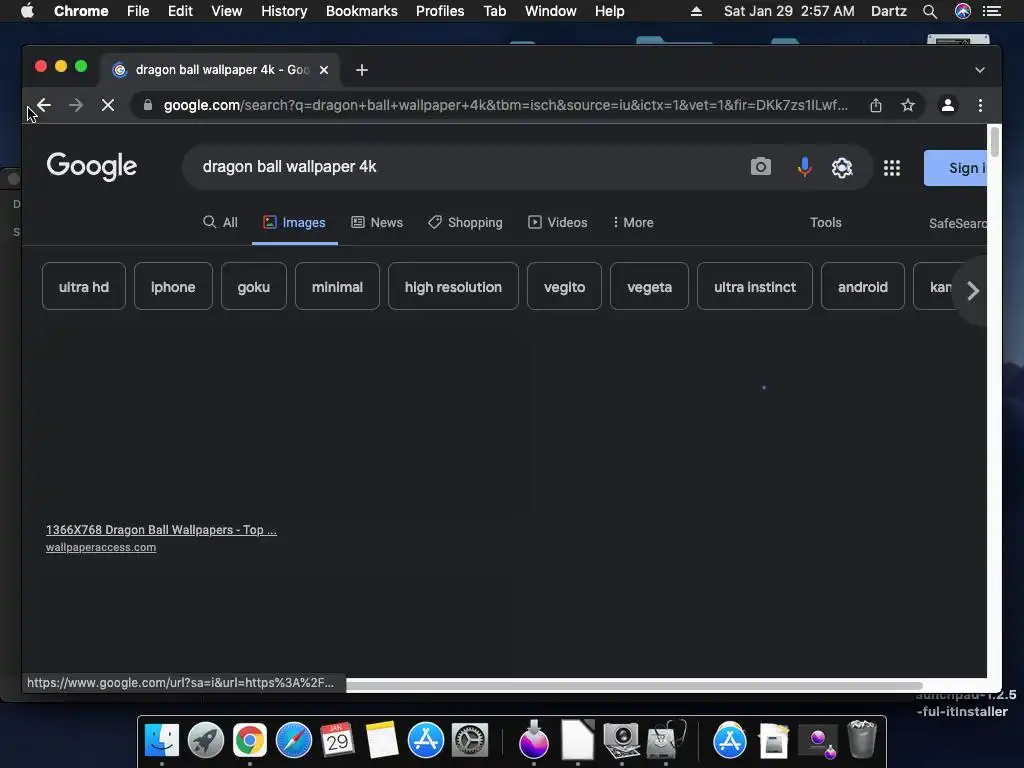Open the History menu
Viewport: 1024px width, 768px height.
point(284,11)
